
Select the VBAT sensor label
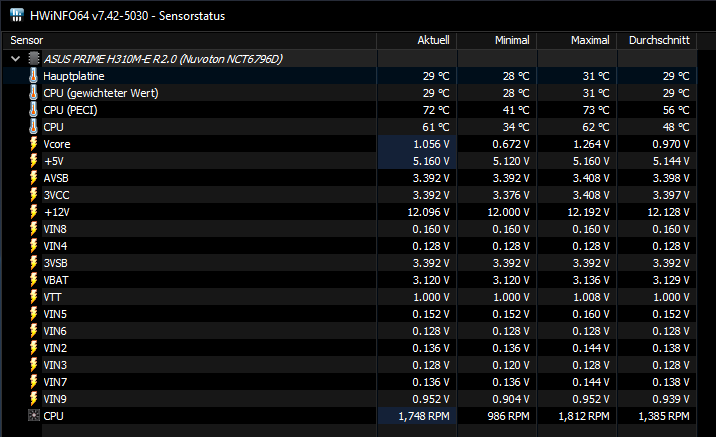pyautogui.click(x=56, y=280)
